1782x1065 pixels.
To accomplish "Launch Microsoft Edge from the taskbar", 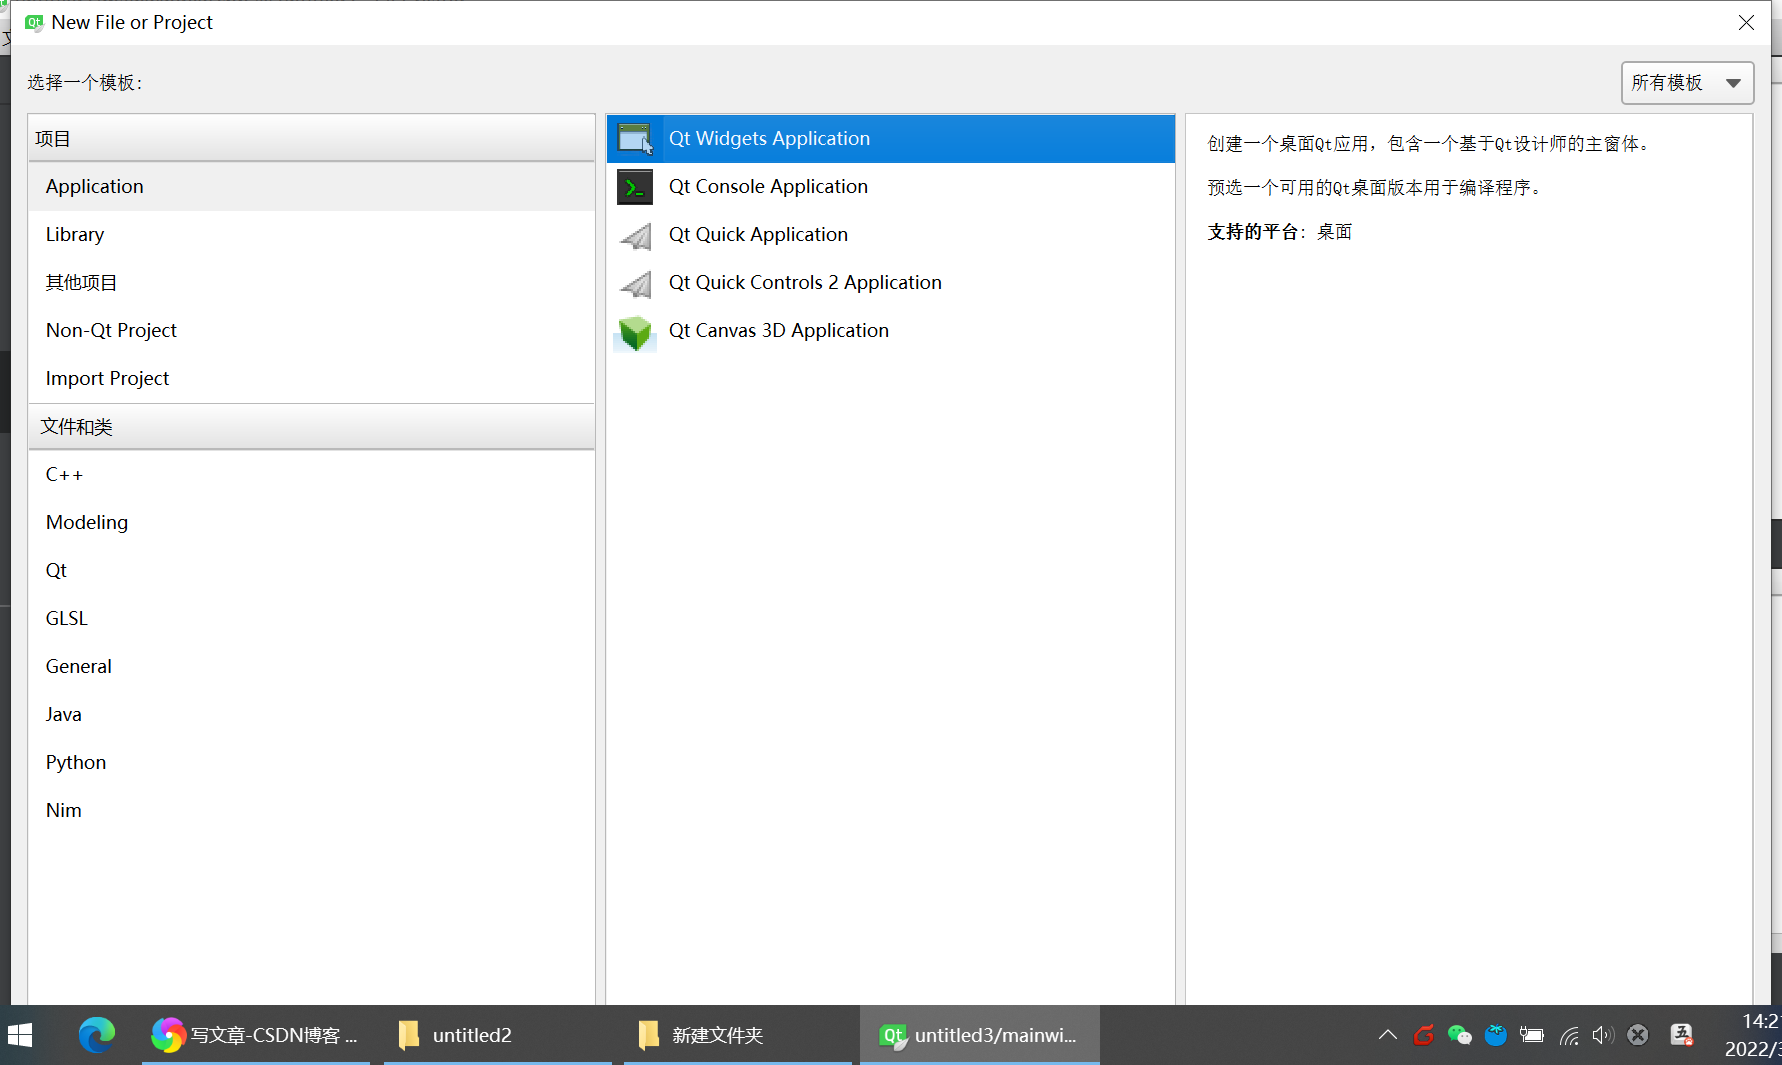I will coord(97,1035).
